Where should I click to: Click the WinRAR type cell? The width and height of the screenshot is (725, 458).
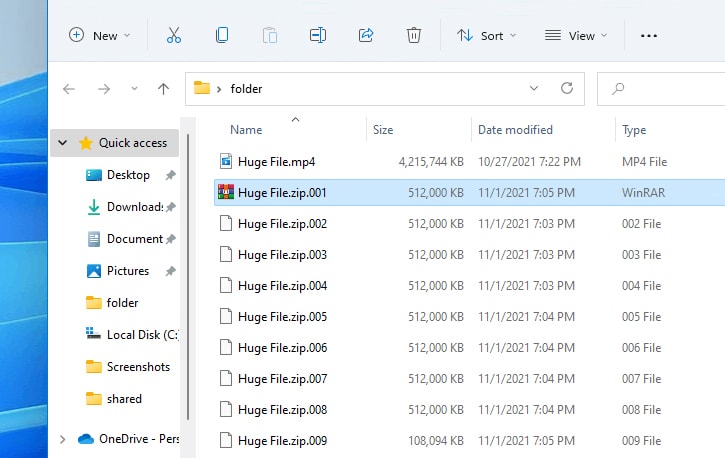(643, 193)
